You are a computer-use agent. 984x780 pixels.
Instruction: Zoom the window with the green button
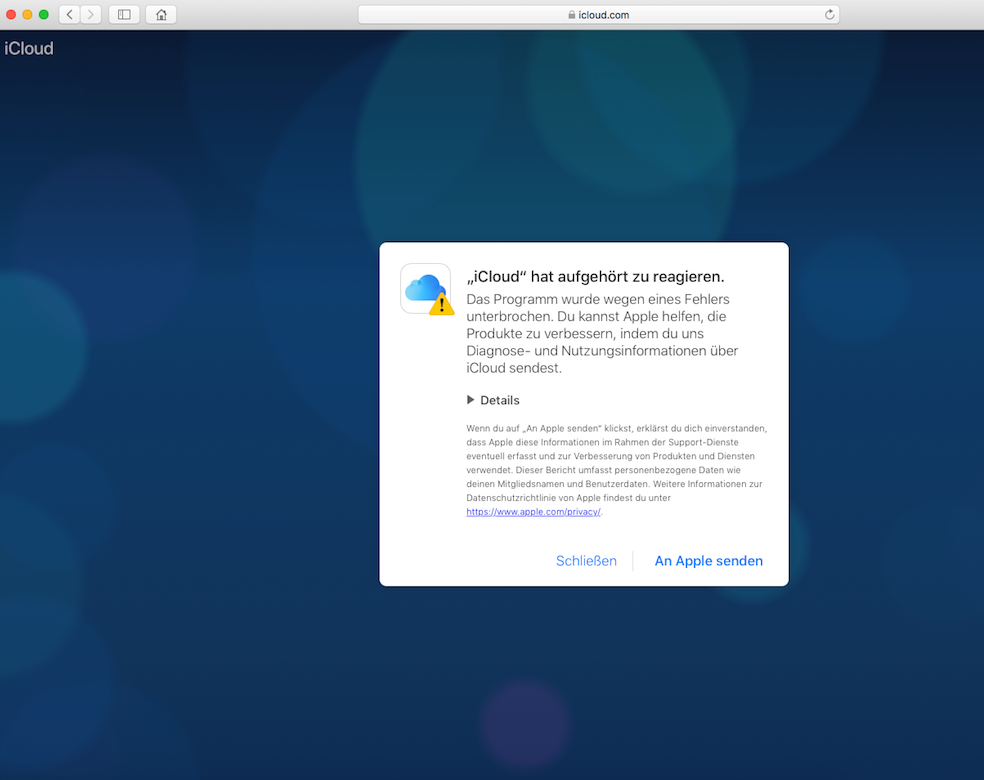[x=43, y=14]
